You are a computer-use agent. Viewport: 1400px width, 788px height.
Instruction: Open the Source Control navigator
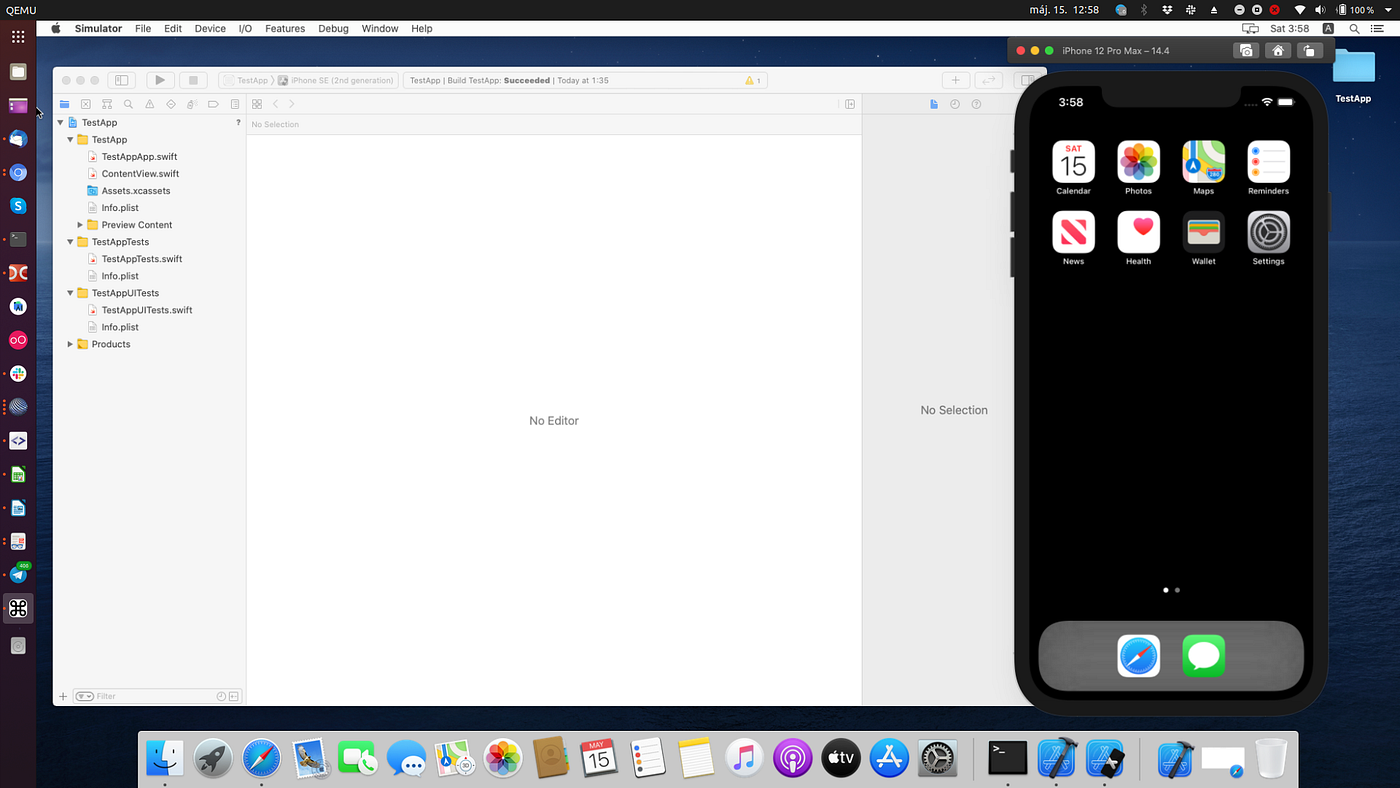85,103
